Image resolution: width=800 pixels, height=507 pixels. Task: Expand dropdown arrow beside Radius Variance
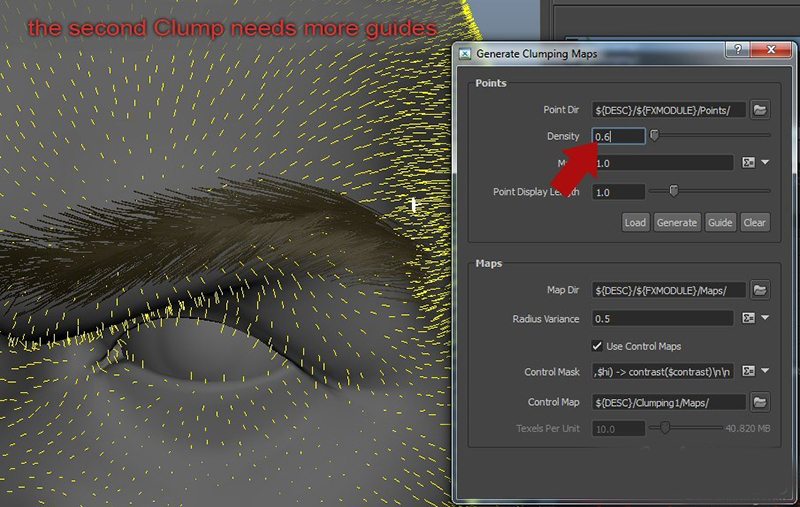coord(765,317)
